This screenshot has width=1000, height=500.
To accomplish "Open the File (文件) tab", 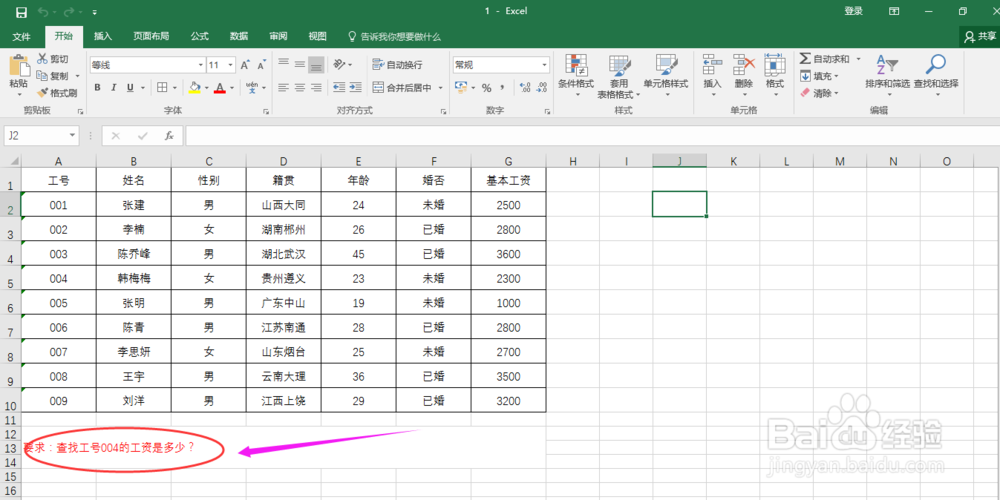I will pyautogui.click(x=22, y=36).
